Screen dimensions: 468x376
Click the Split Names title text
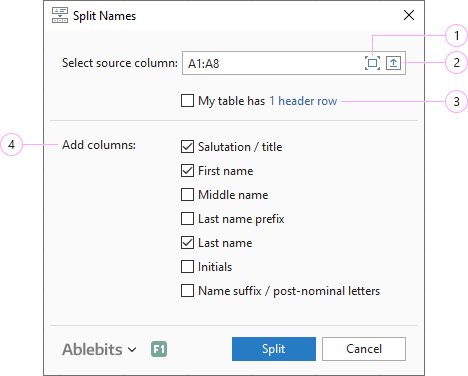104,16
